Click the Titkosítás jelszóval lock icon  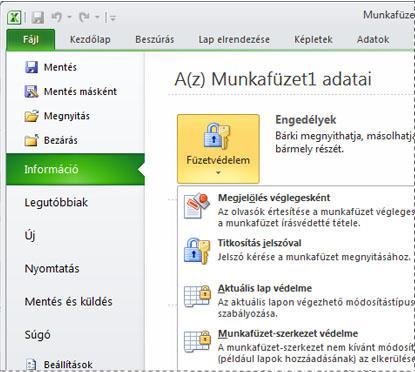click(x=197, y=251)
